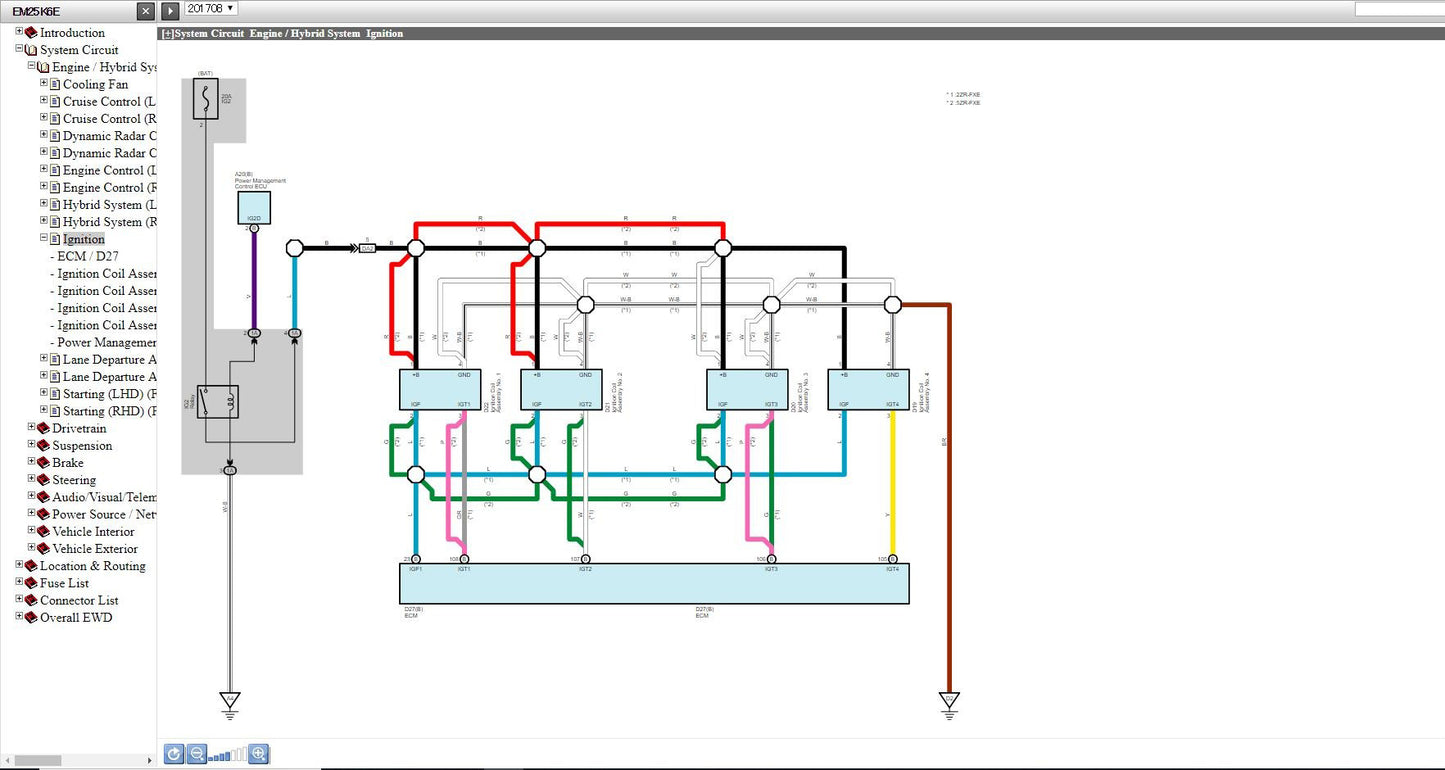Close the navigation panel with the X icon
The width and height of the screenshot is (1445, 770).
(x=146, y=10)
